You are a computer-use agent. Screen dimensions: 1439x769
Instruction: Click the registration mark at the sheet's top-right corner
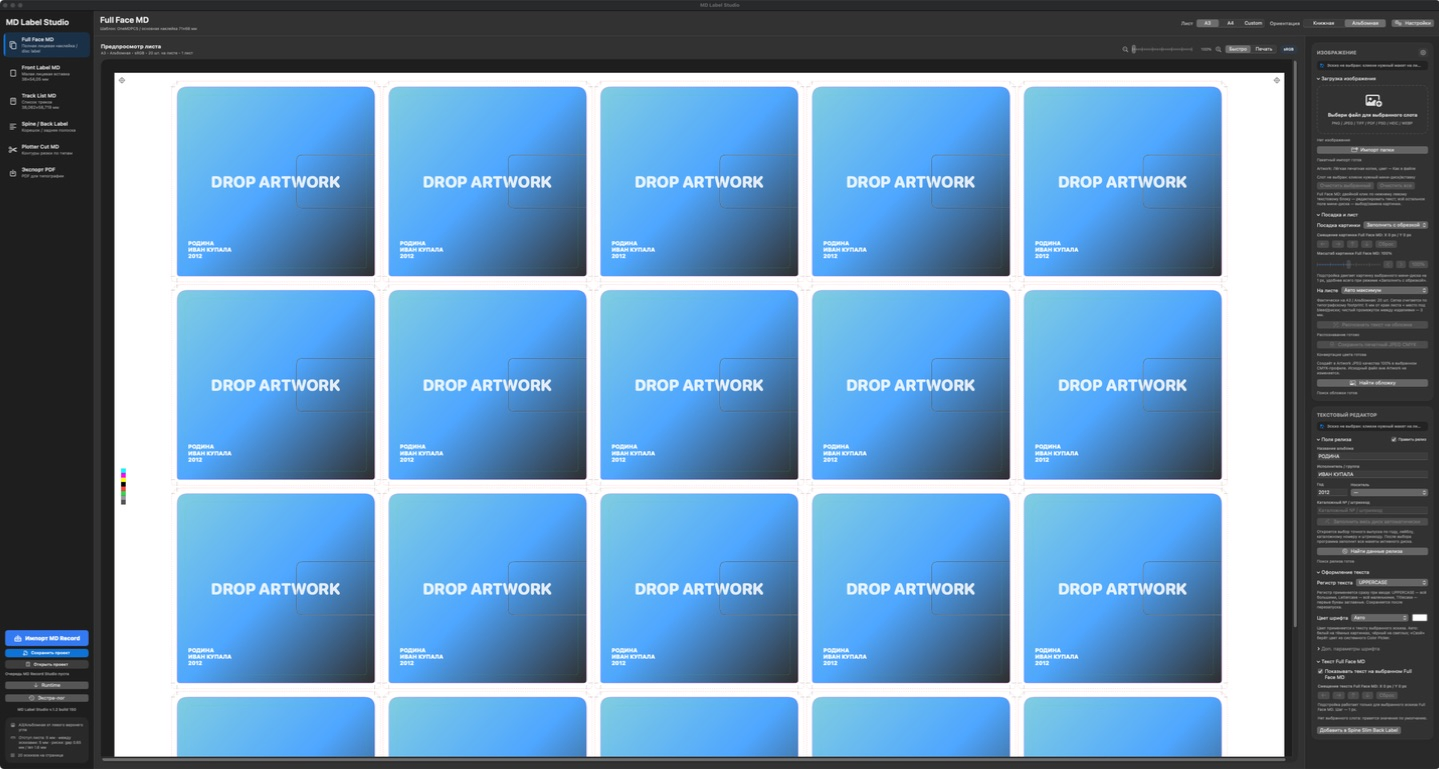[1277, 80]
